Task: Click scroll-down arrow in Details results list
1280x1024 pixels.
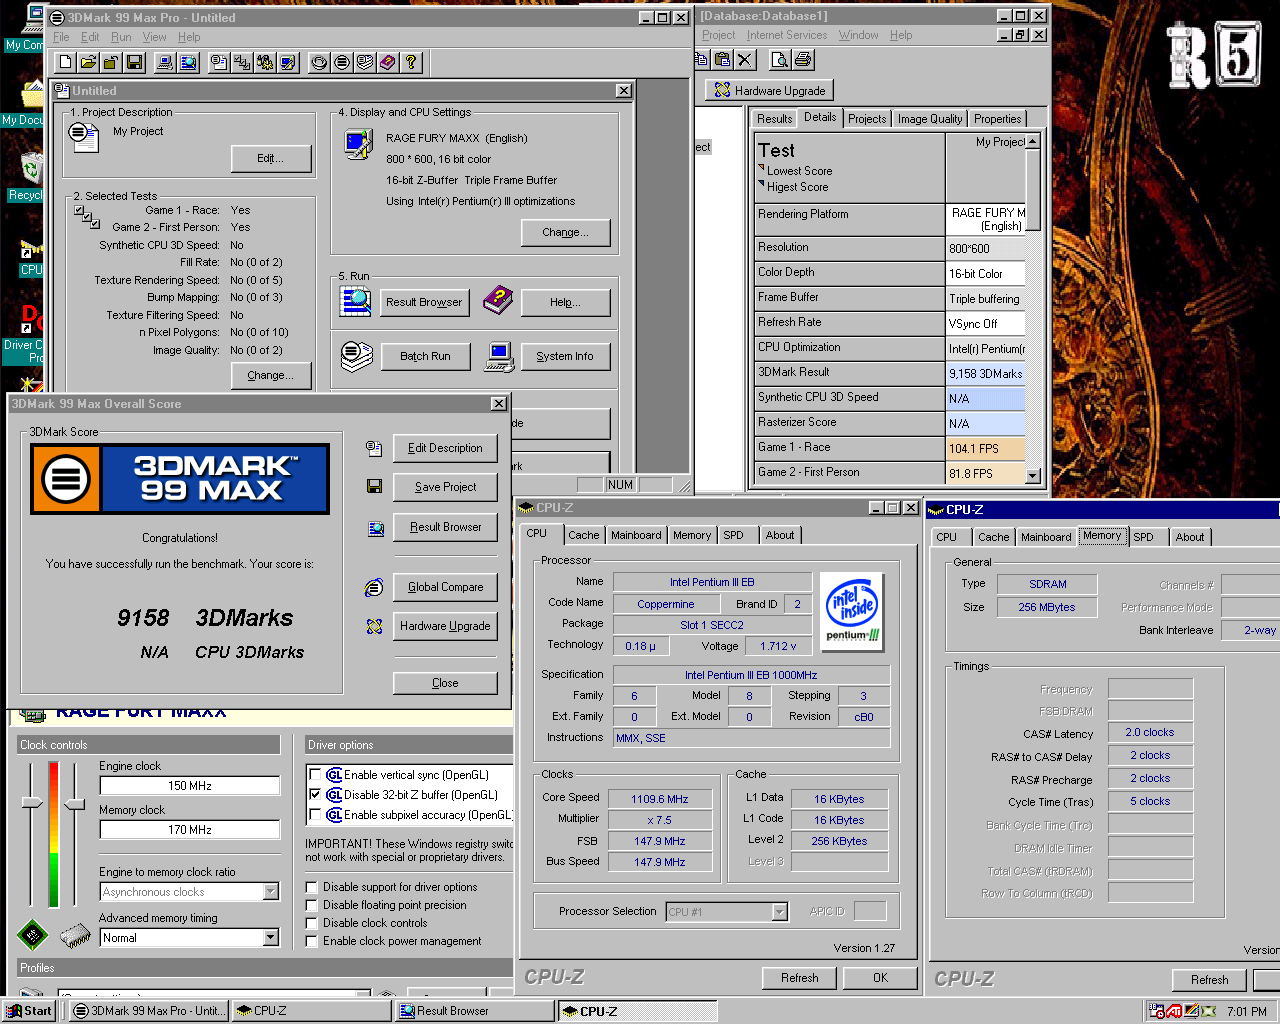Action: pos(1033,476)
